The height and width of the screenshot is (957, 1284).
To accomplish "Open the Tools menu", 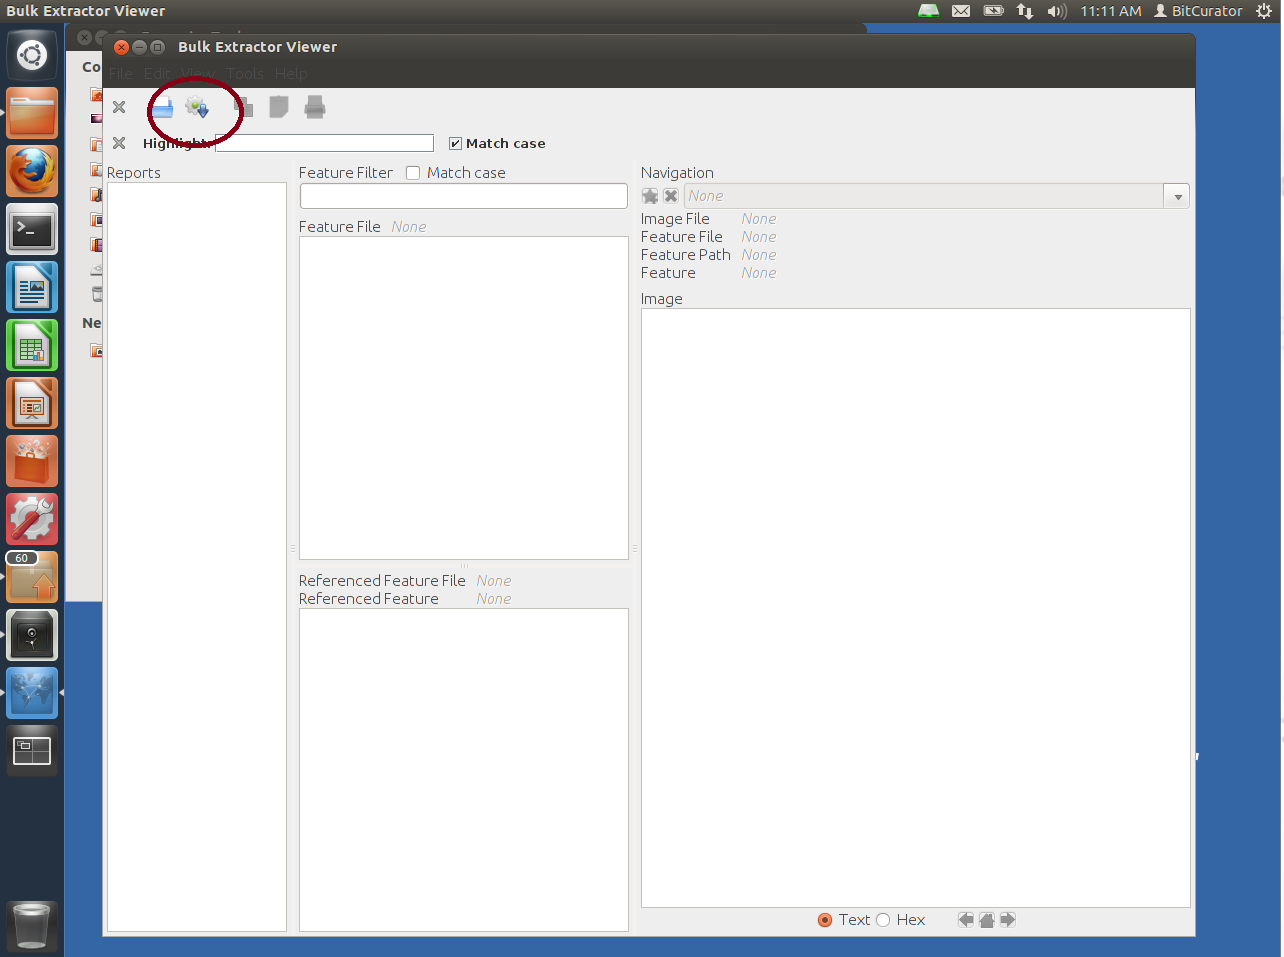I will coord(245,74).
